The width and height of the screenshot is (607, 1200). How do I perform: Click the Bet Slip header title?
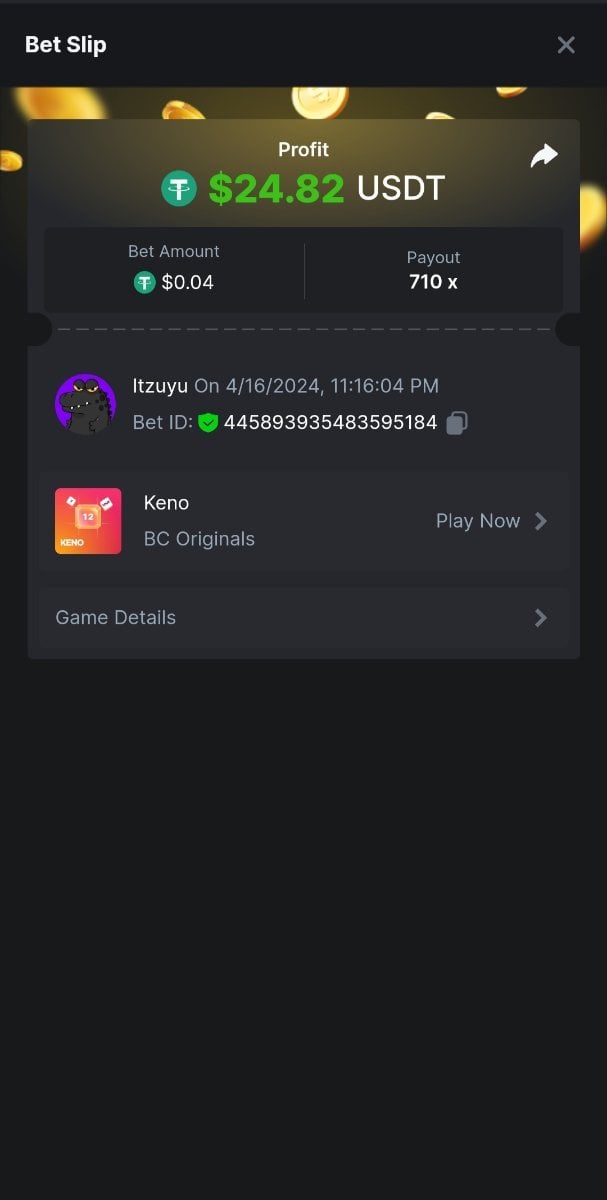coord(66,45)
